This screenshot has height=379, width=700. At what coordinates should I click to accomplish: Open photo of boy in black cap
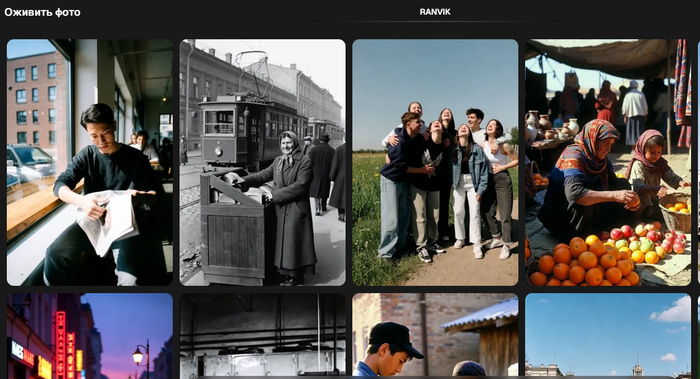(435, 336)
